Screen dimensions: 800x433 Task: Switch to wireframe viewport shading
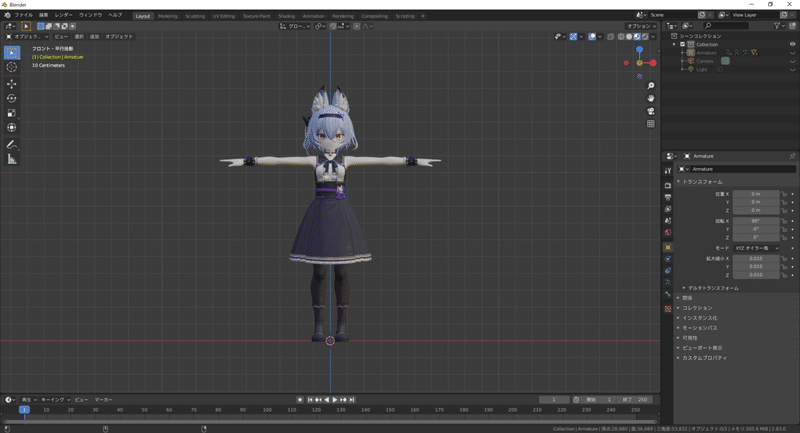[x=621, y=37]
